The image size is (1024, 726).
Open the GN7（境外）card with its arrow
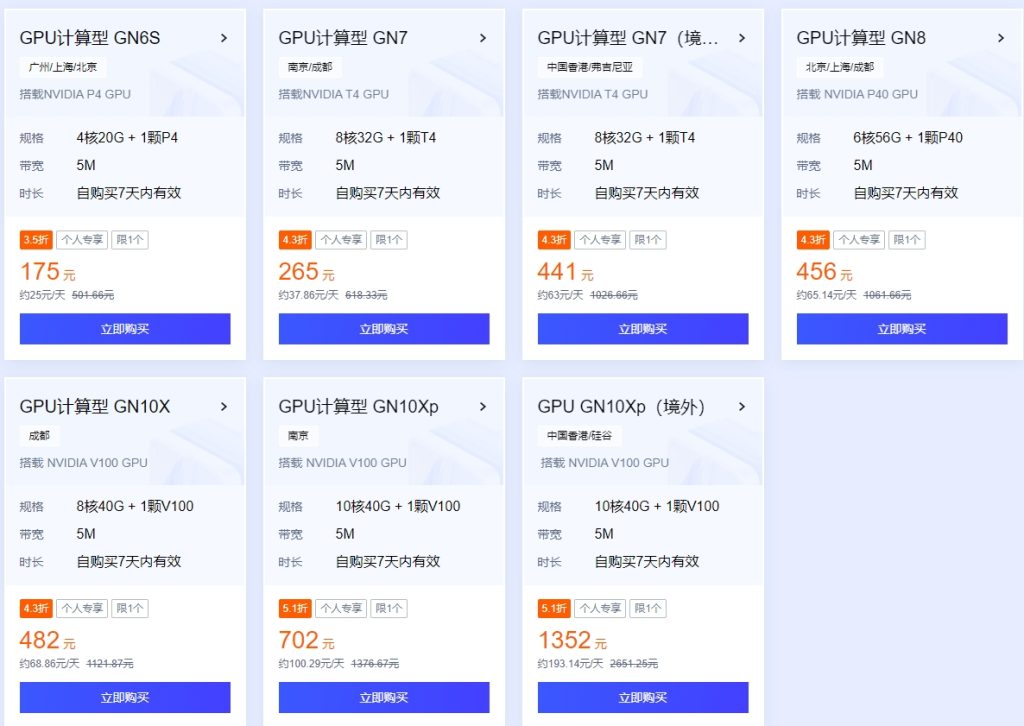741,38
